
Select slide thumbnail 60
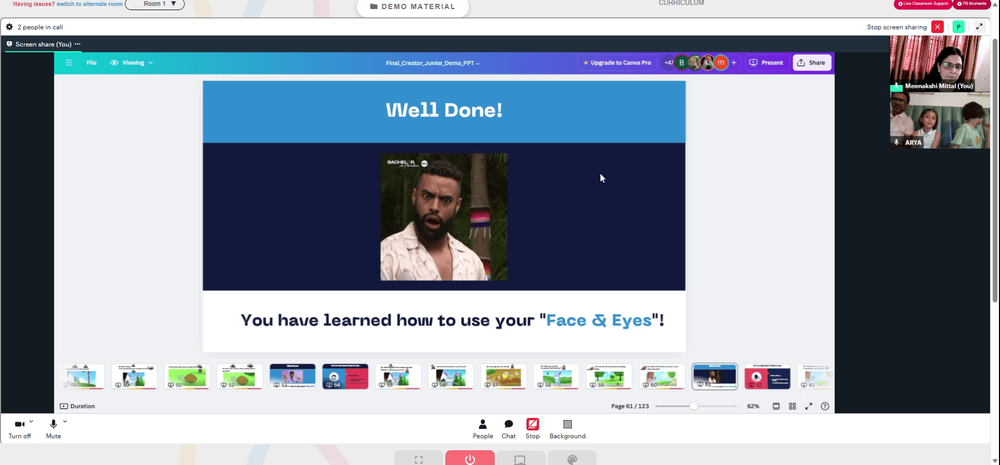(662, 376)
